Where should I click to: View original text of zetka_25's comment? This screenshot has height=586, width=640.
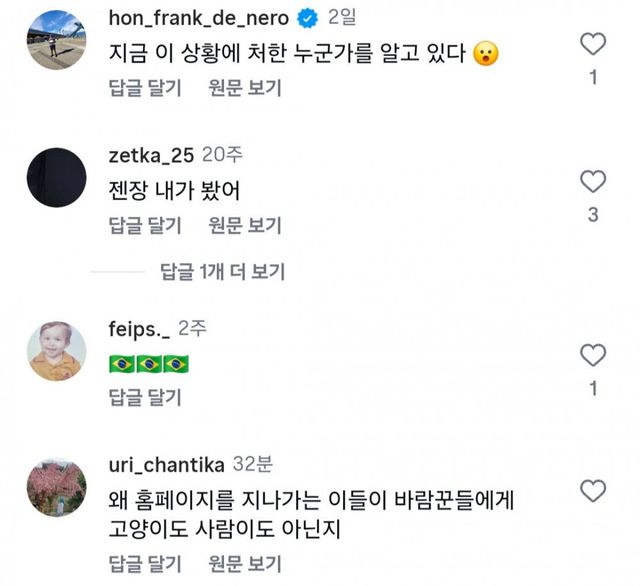pyautogui.click(x=245, y=225)
